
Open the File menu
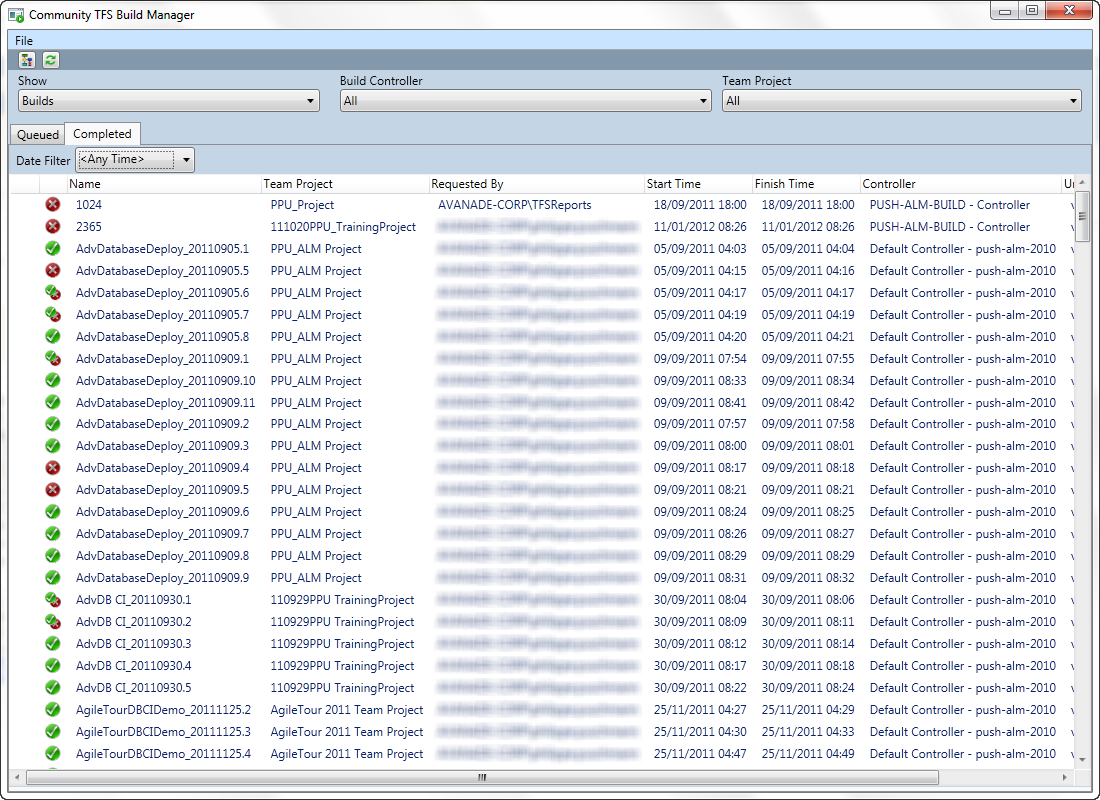tap(24, 38)
